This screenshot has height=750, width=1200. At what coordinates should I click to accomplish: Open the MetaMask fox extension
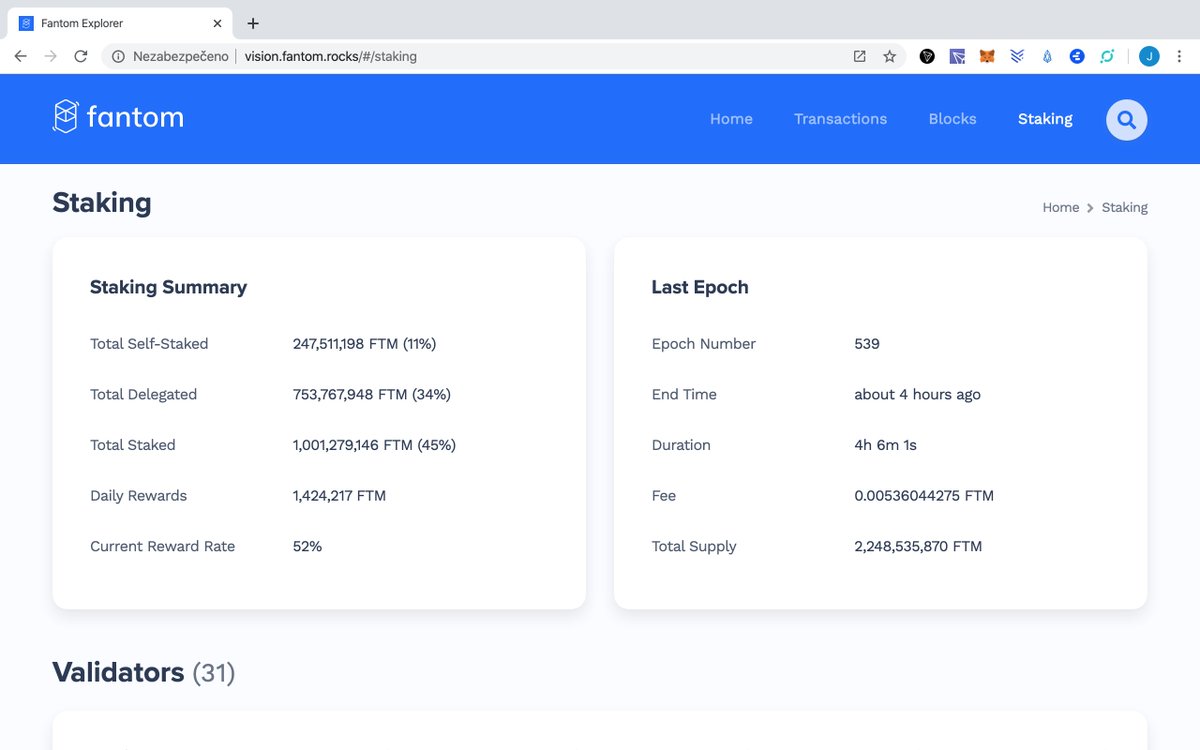point(987,56)
